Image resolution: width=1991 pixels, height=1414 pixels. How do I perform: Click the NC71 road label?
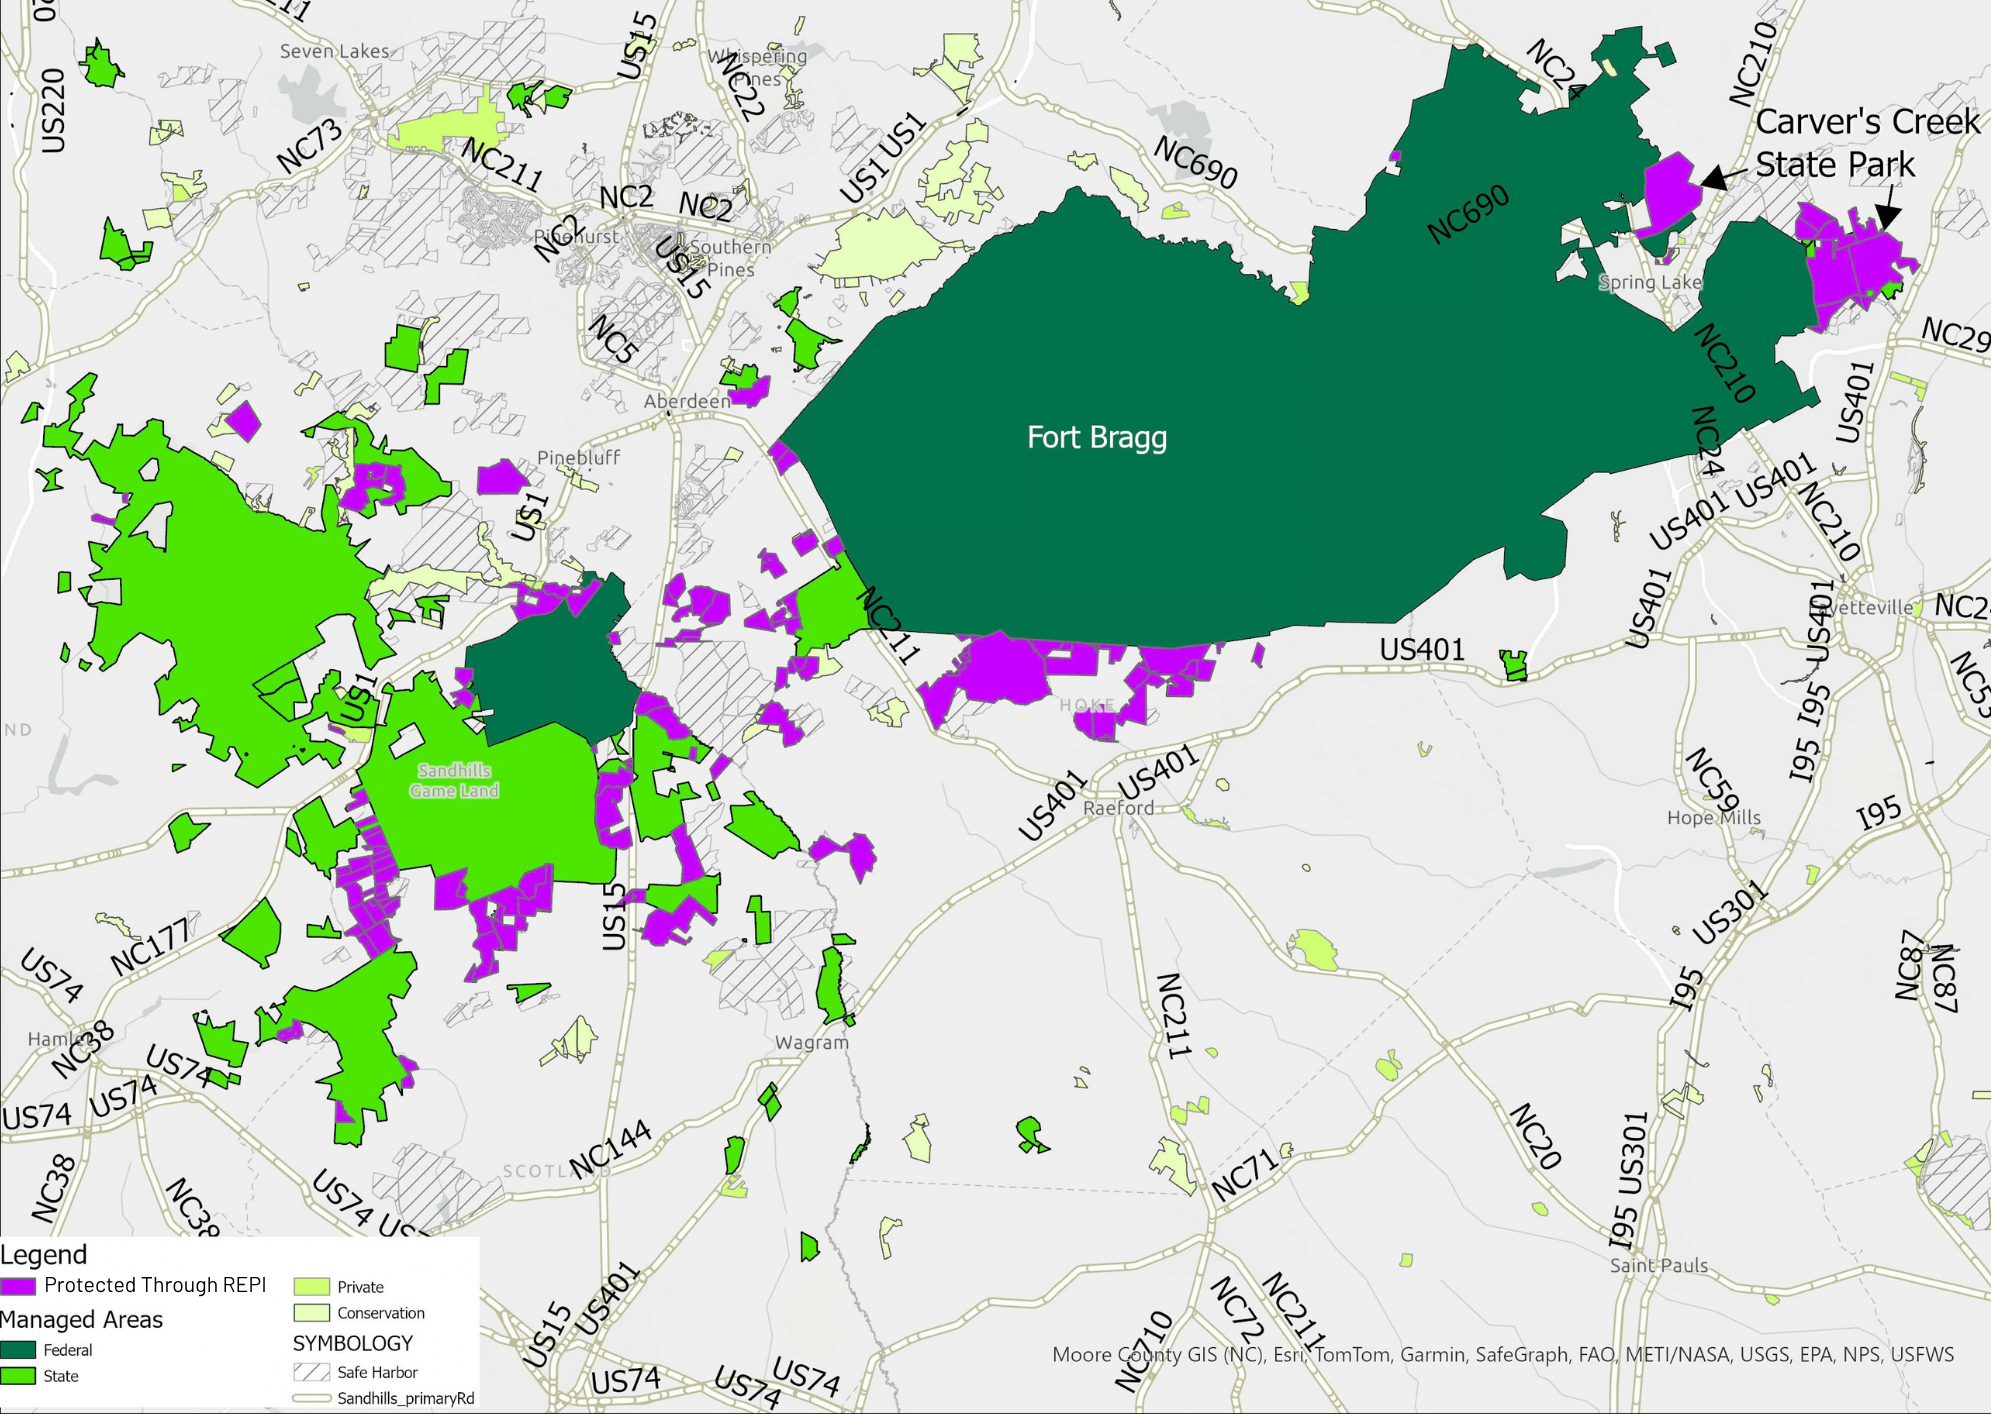pos(1245,1174)
